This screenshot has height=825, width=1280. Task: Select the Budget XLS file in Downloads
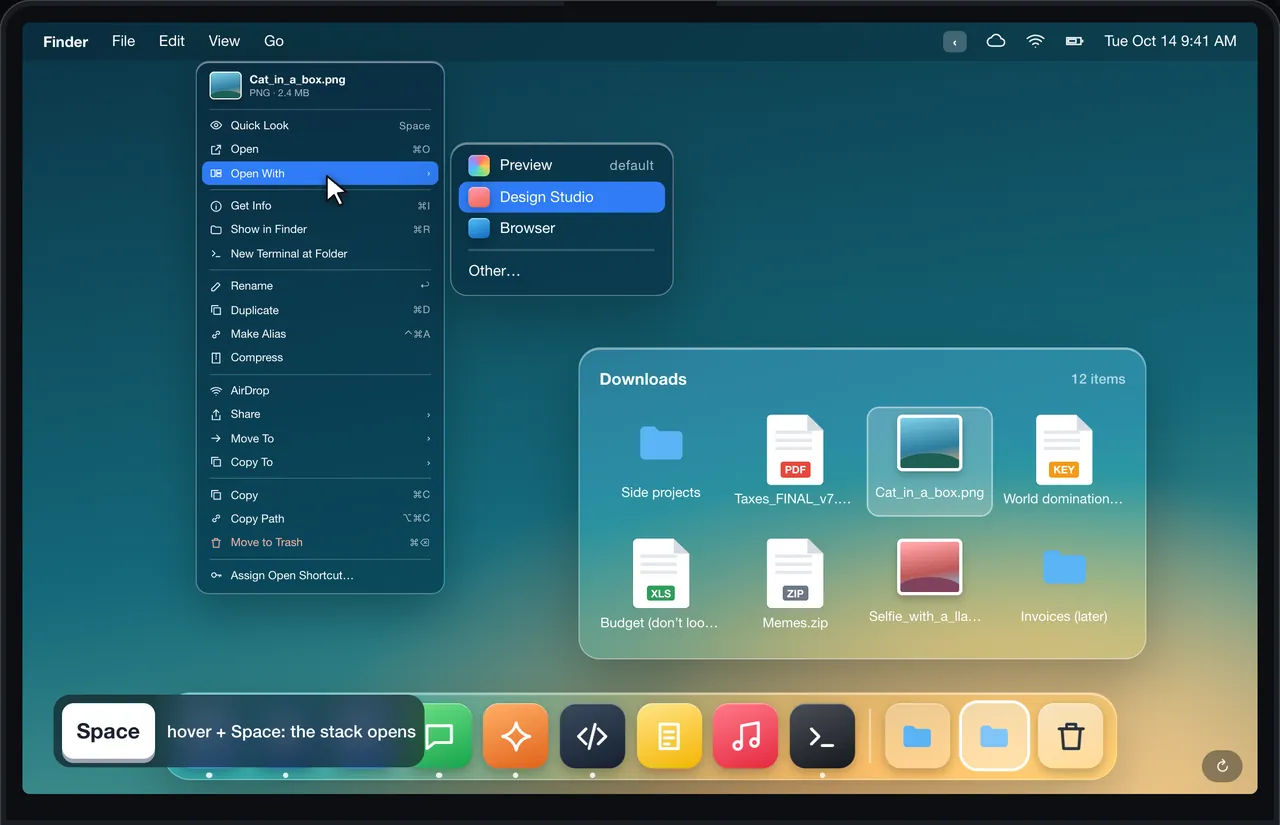(661, 584)
